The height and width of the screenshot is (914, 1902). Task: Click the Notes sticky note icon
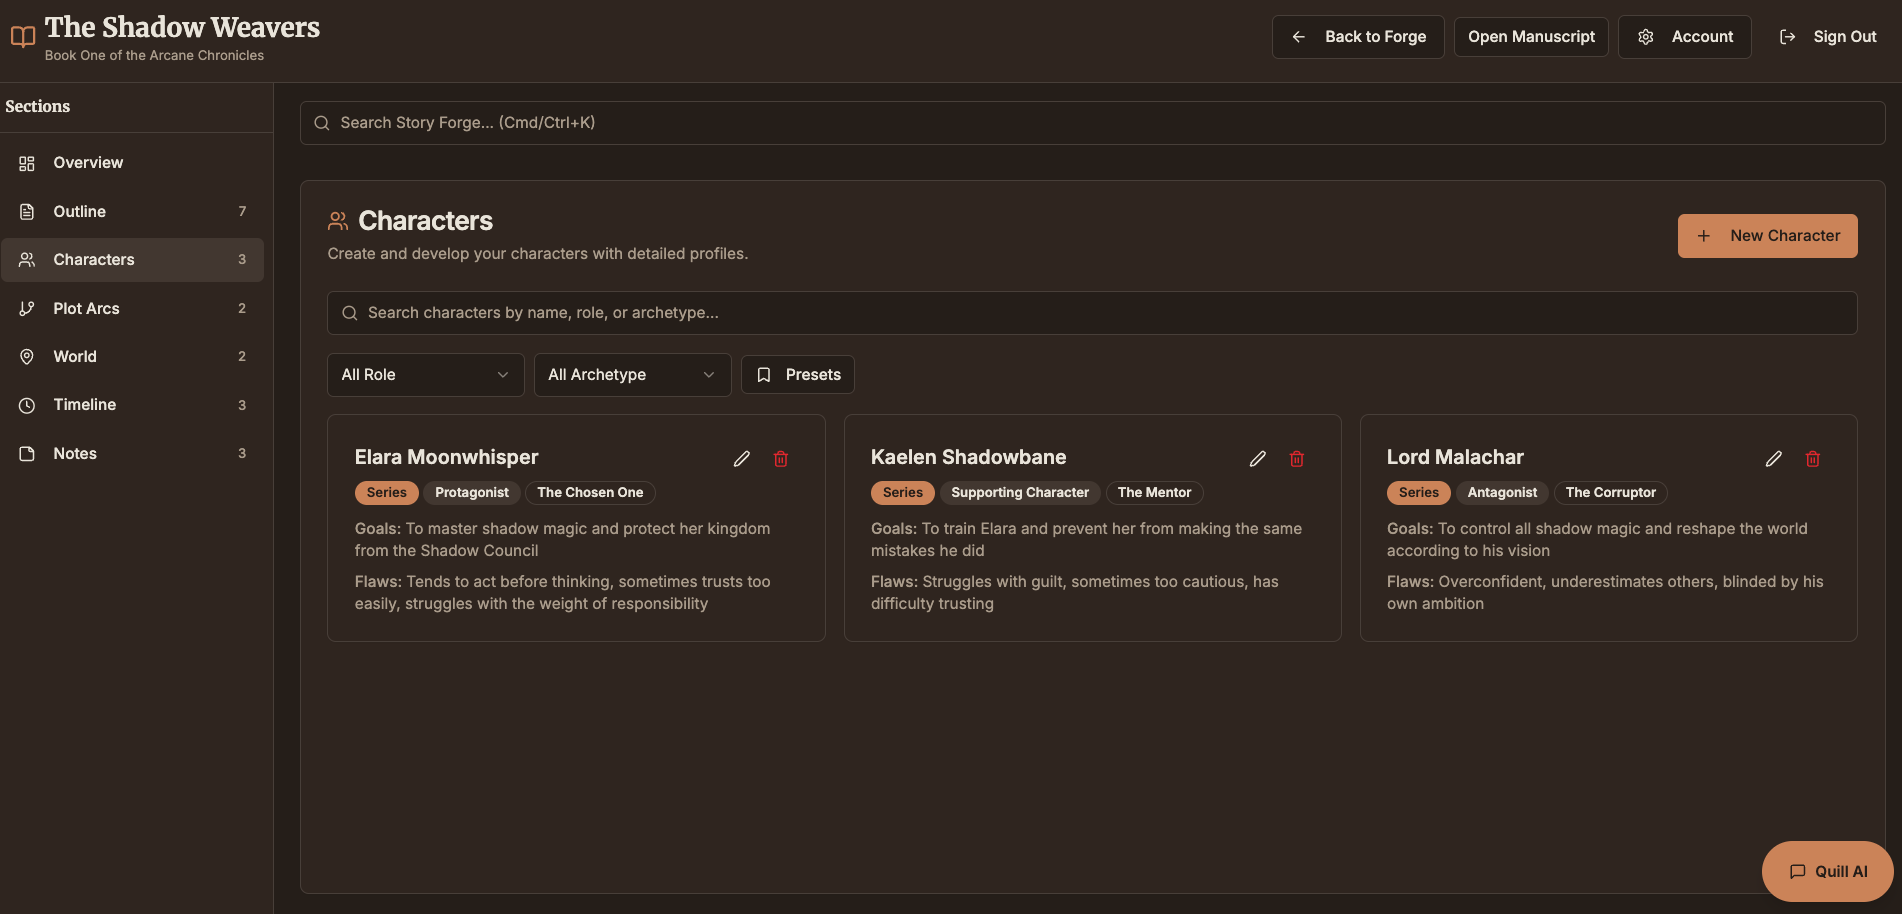[27, 454]
